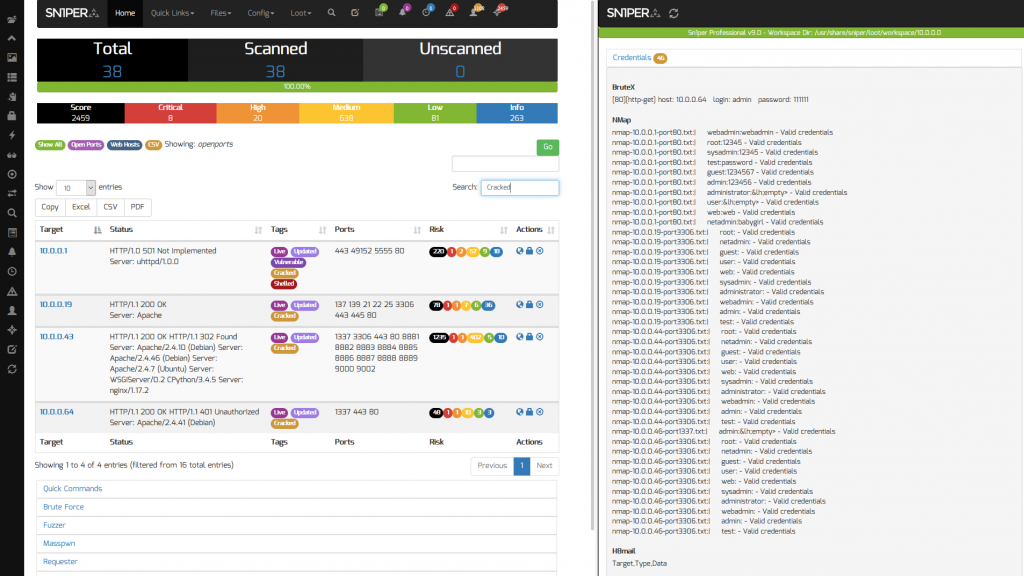This screenshot has height=576, width=1024.
Task: Click the red Critical segment on the risk bar
Action: tap(169, 113)
